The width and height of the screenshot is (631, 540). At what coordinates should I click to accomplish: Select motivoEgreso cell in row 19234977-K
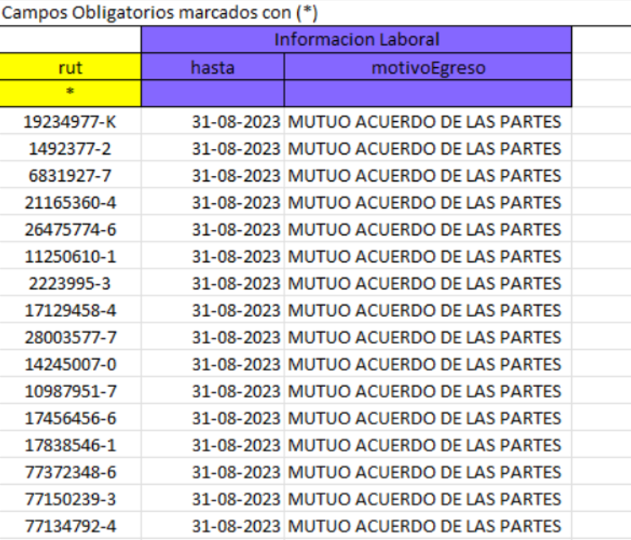[428, 121]
